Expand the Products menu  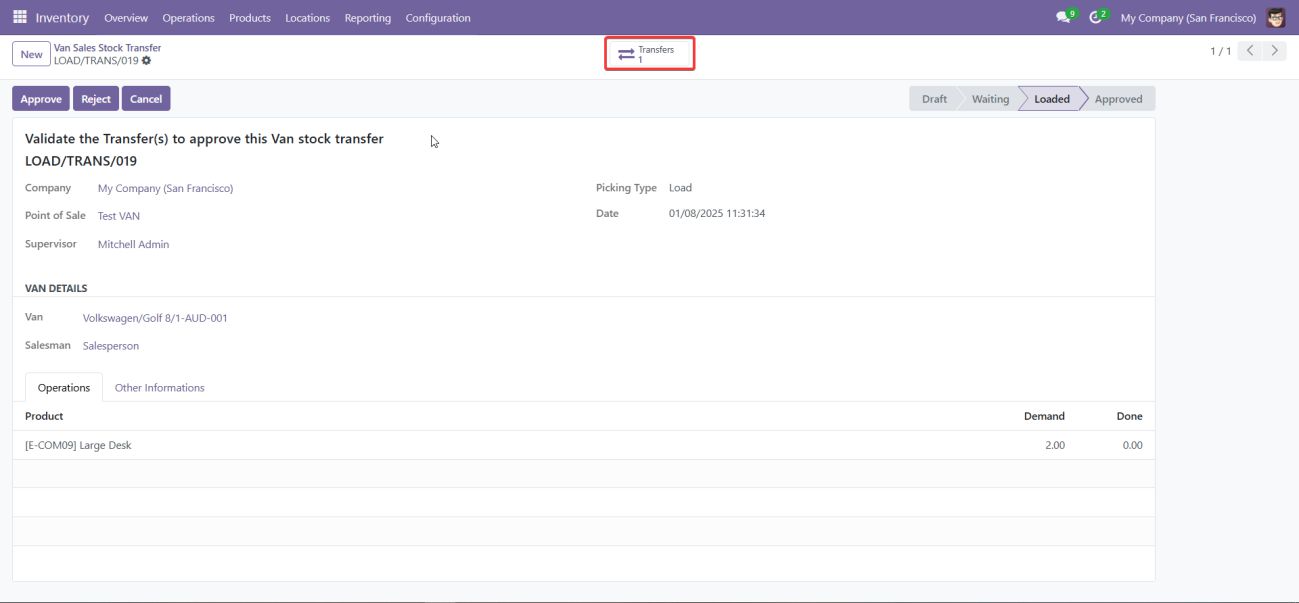[250, 18]
